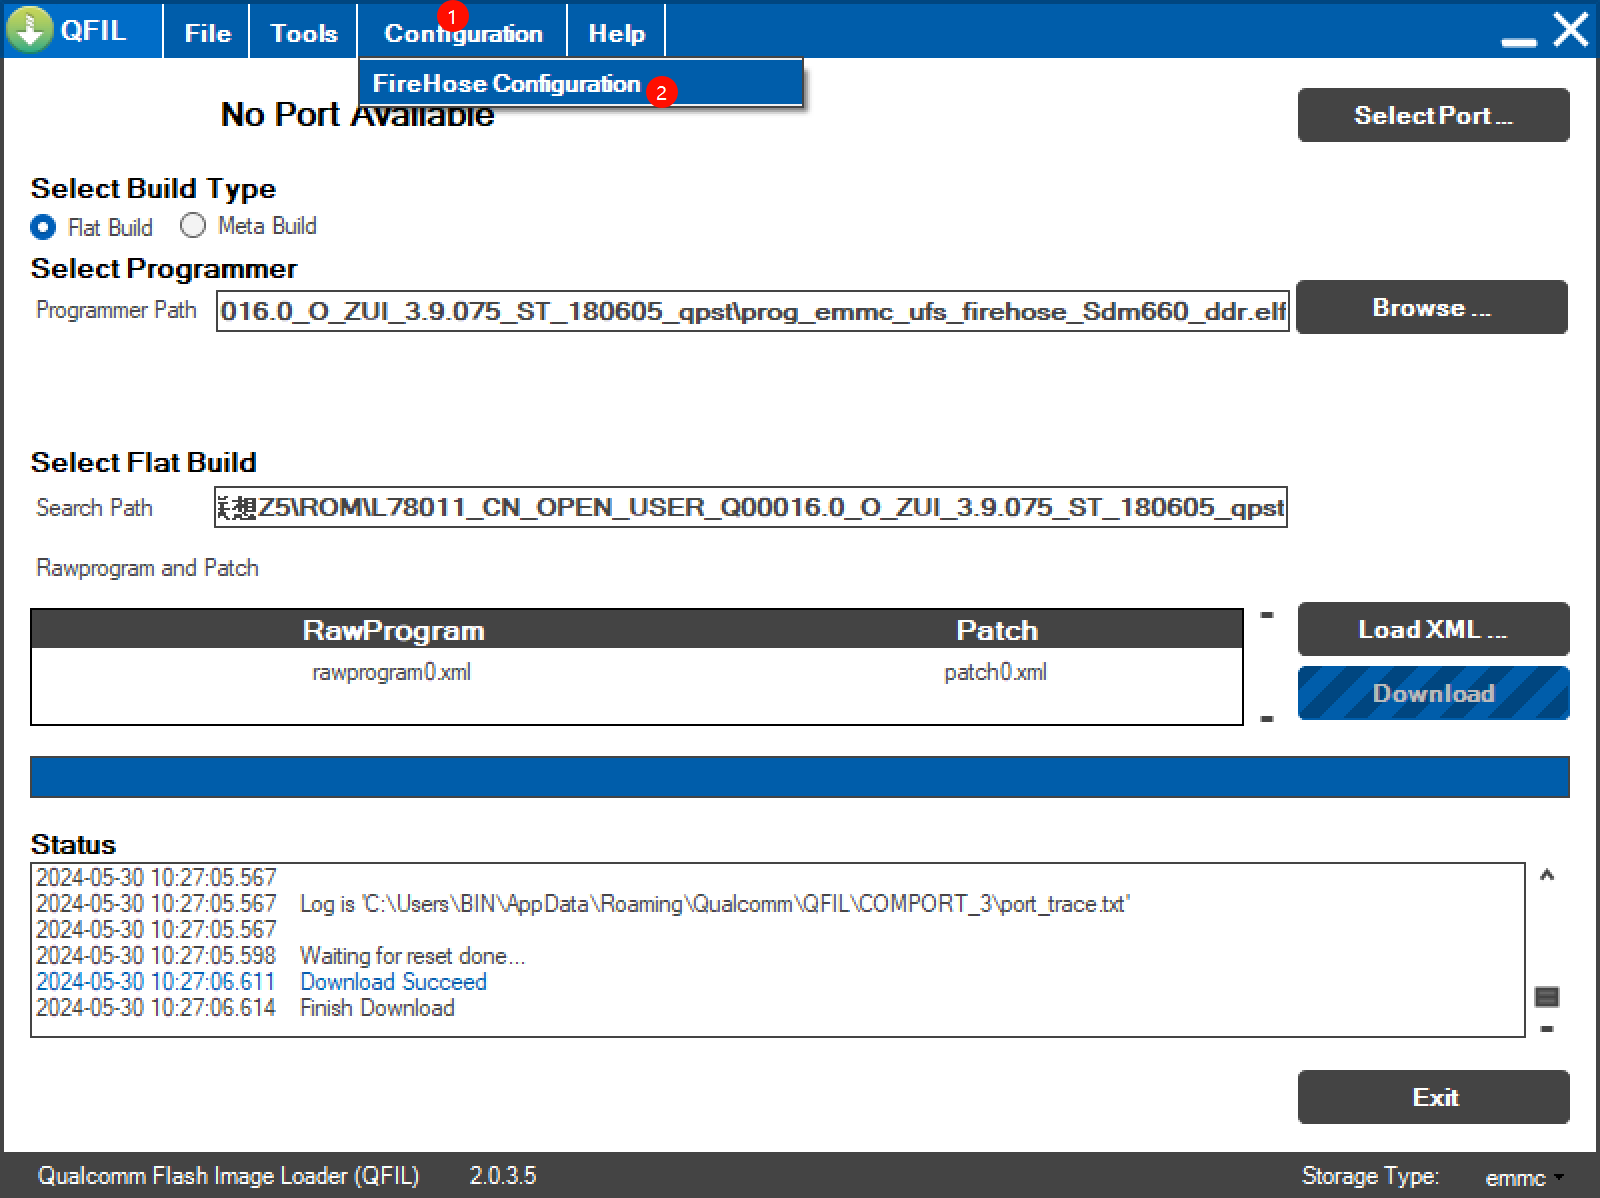
Task: Open the Help menu
Action: click(x=616, y=33)
